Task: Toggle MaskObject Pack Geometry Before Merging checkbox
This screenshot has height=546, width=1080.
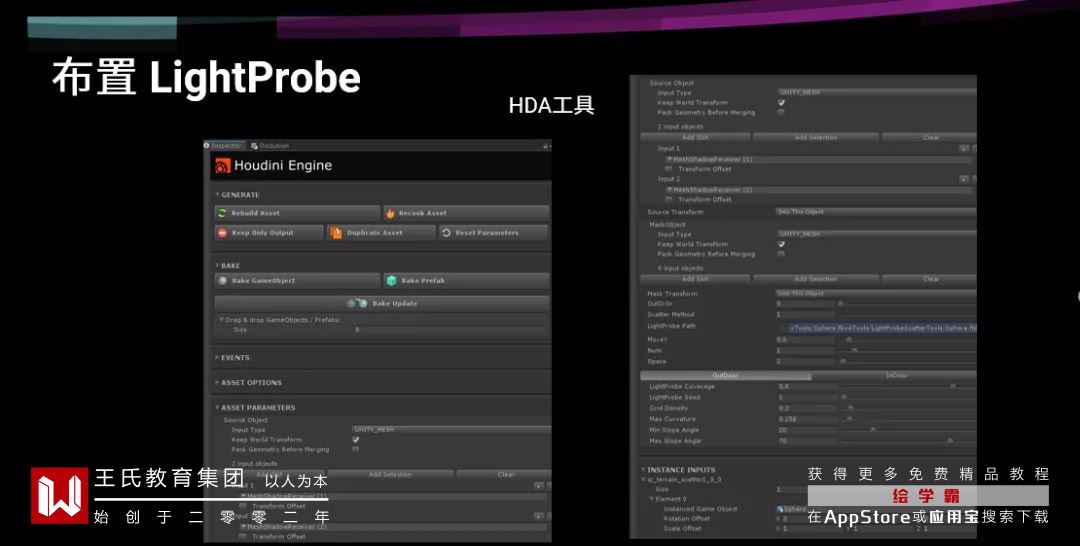Action: click(x=781, y=254)
